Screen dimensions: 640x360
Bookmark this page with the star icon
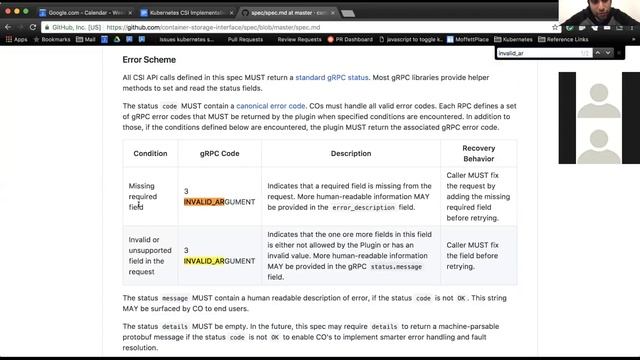coord(555,27)
